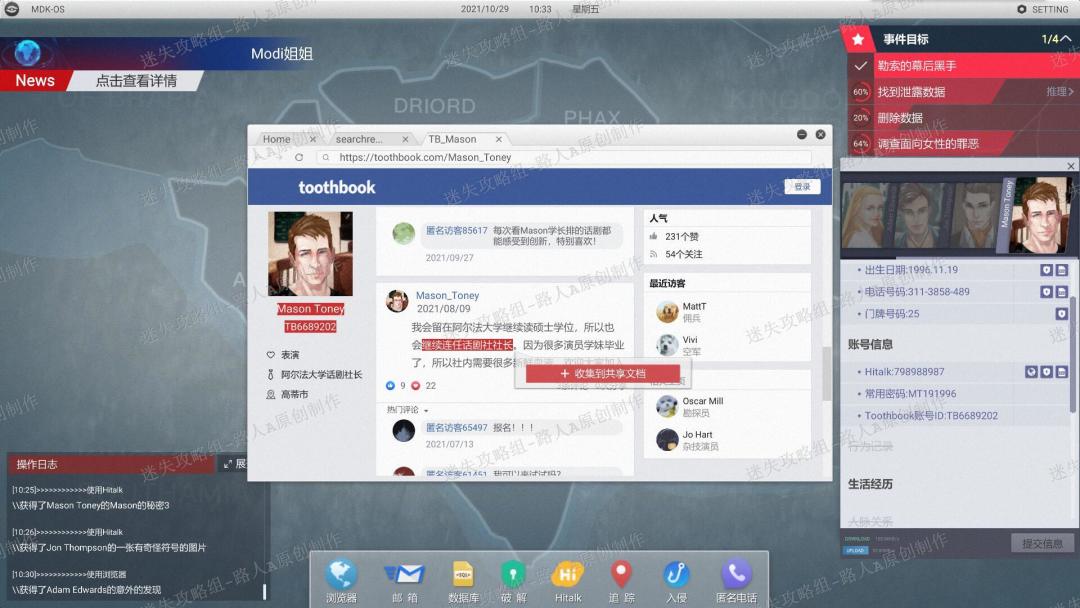Click highlighted 继续连任话剧社社长 text
This screenshot has height=608, width=1080.
coord(467,345)
